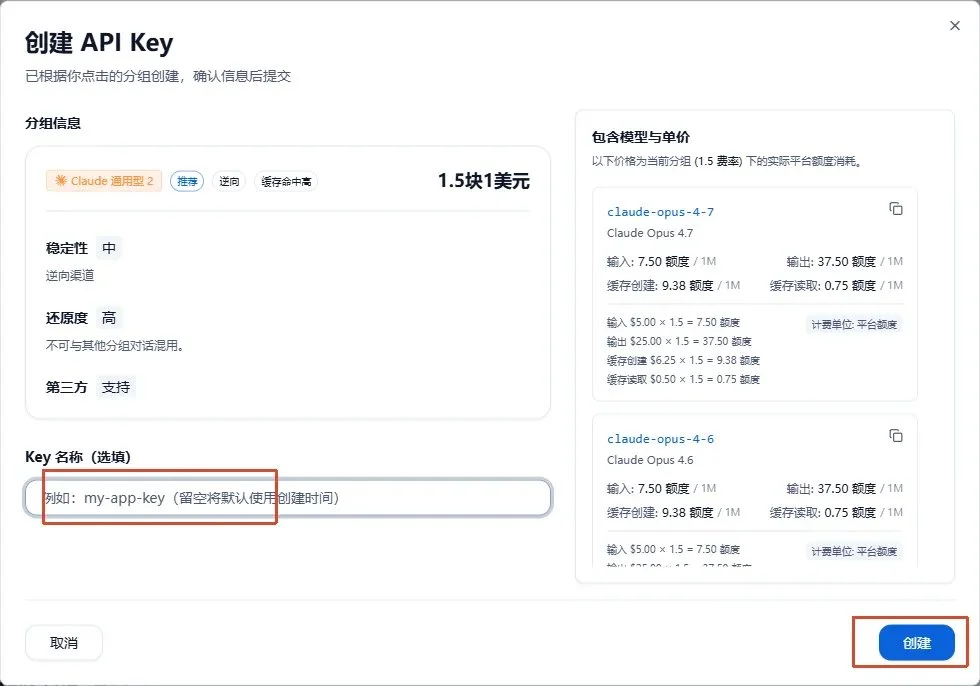
Task: Click the claude-opus-4-7 model id link
Action: [660, 212]
